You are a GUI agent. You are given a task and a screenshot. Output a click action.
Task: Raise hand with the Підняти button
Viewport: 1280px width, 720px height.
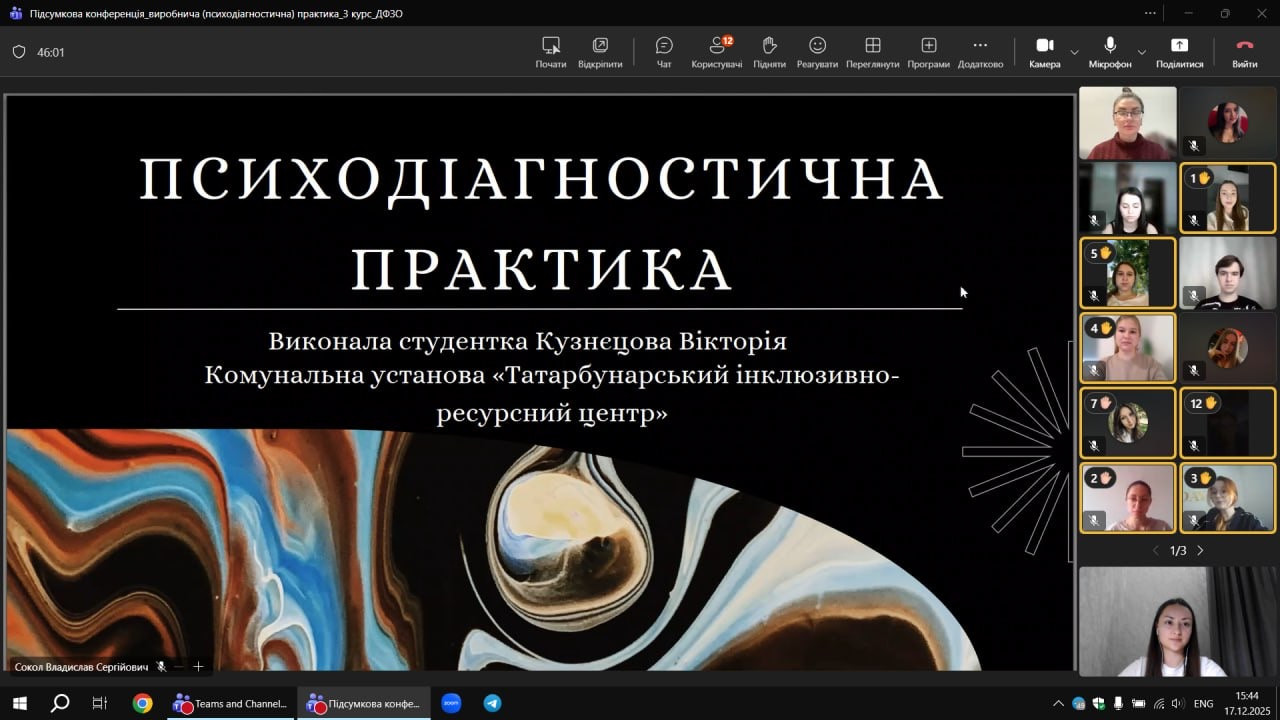(x=769, y=52)
